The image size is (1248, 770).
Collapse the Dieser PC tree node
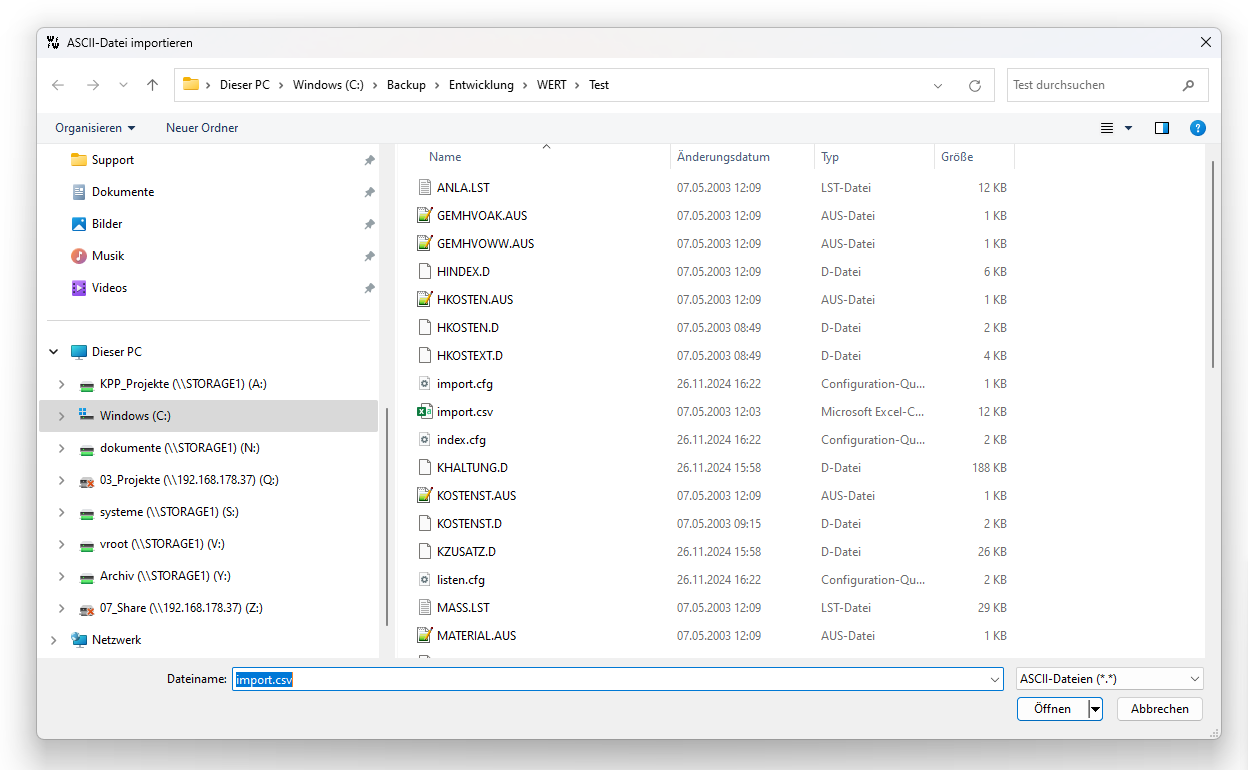(x=54, y=352)
